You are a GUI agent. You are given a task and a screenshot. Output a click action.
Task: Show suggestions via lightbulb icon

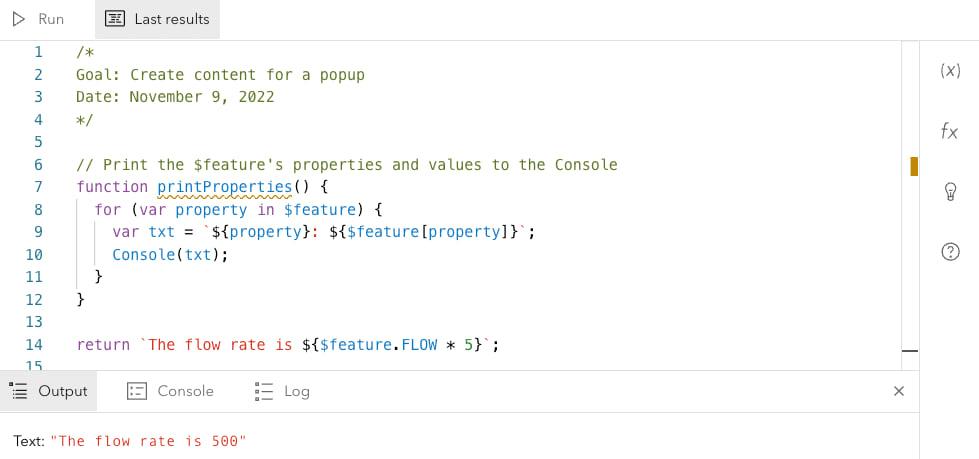coord(950,192)
